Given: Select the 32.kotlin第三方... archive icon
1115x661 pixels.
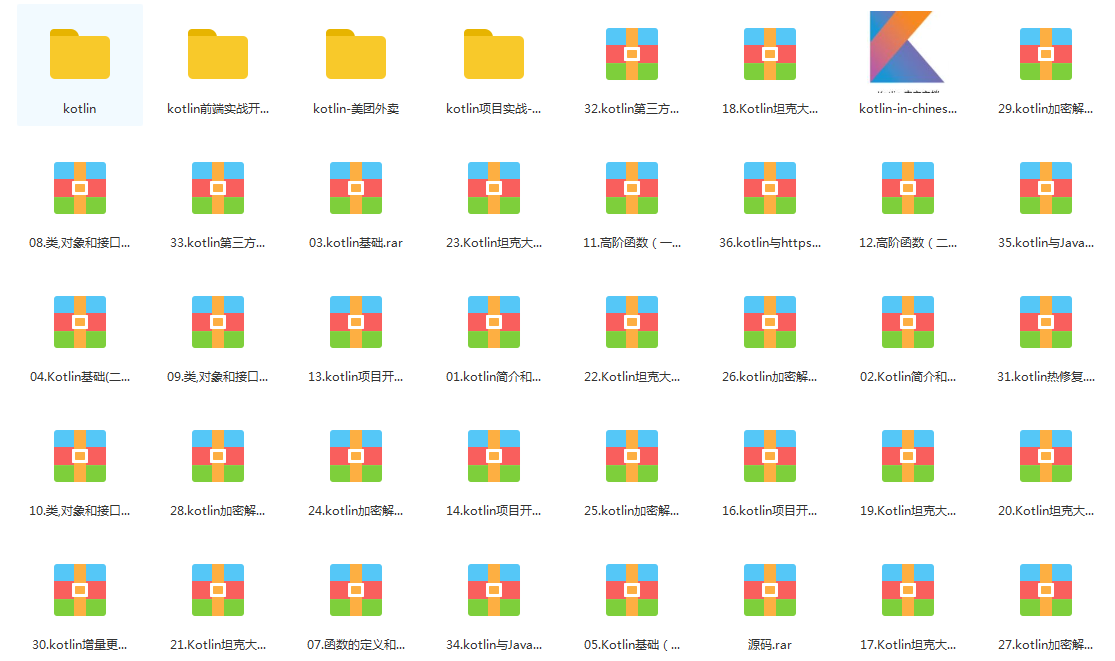Looking at the screenshot, I should (631, 54).
